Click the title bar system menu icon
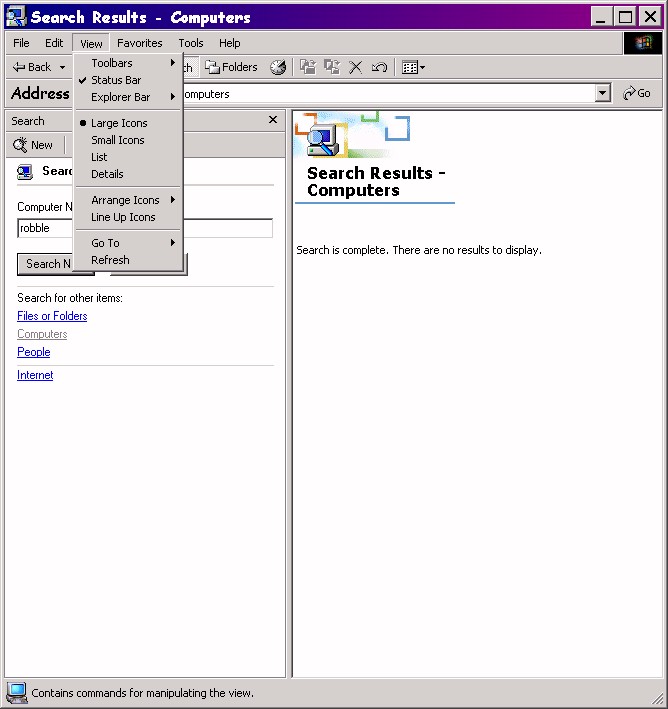This screenshot has height=709, width=668. pyautogui.click(x=16, y=17)
